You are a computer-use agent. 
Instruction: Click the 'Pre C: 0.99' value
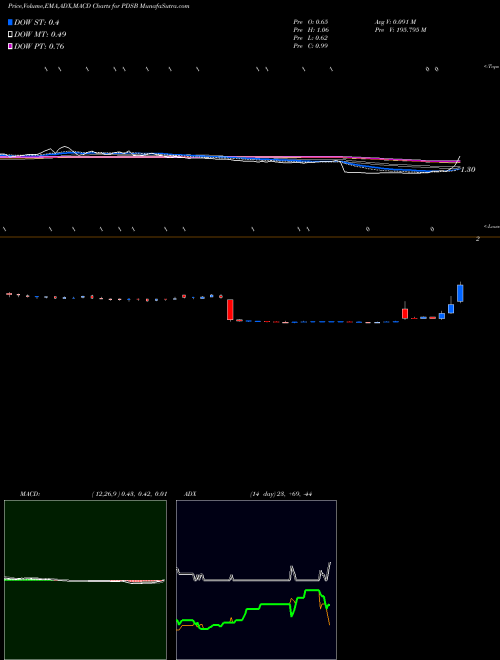point(311,46)
